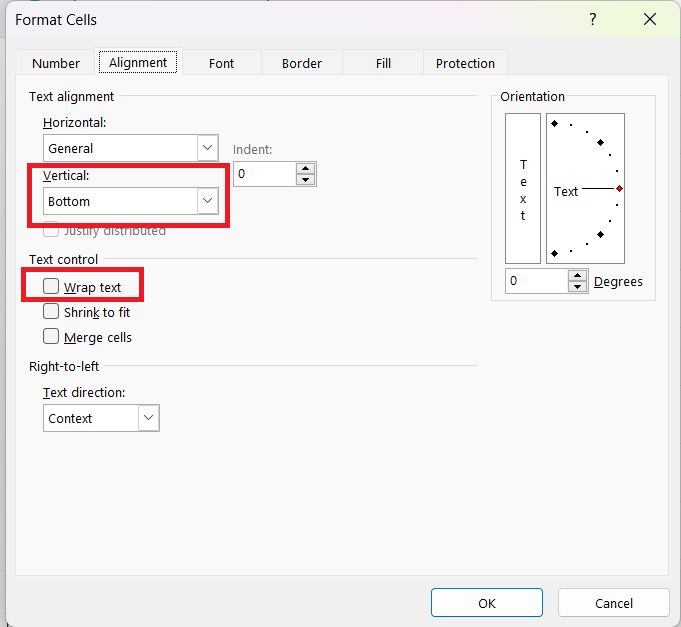This screenshot has height=627, width=681.
Task: Select the Fill tab
Action: pos(383,63)
